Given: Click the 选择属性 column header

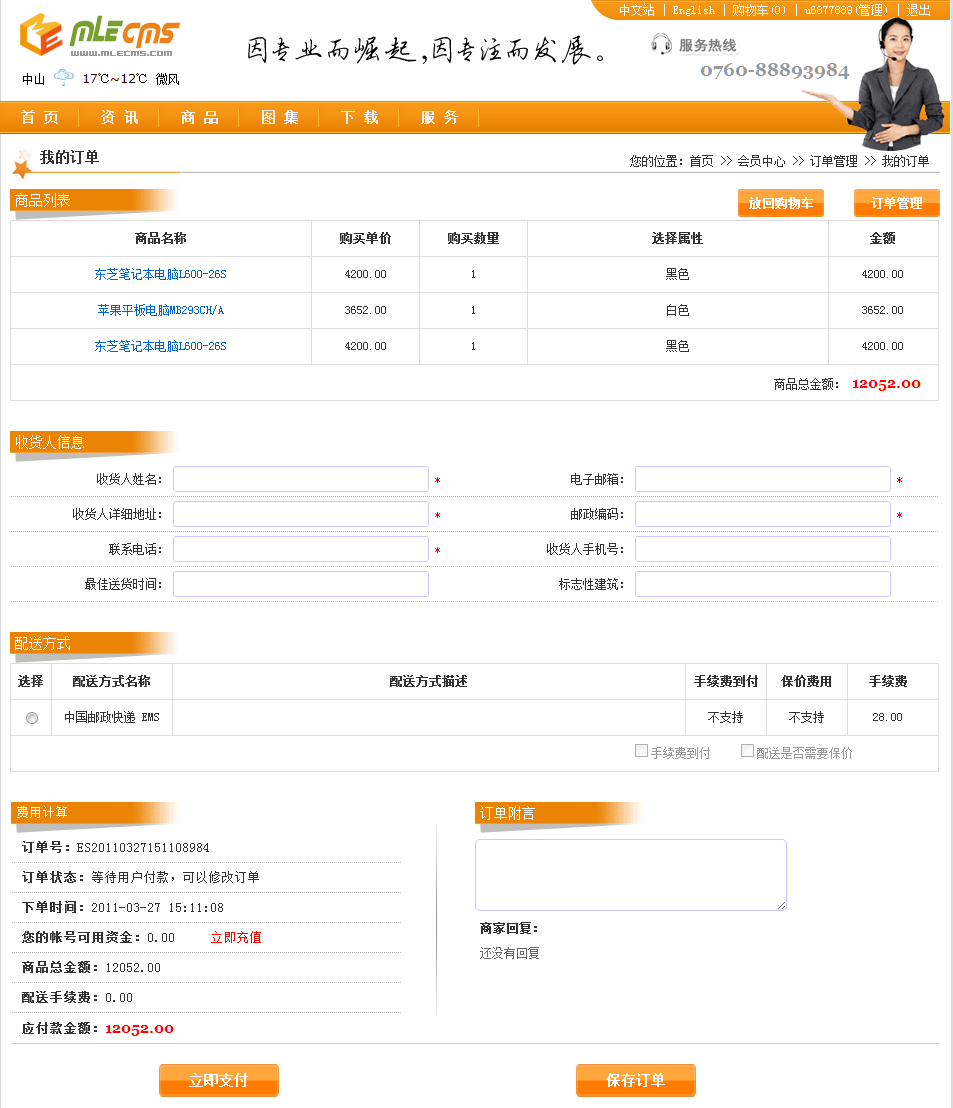Looking at the screenshot, I should coord(677,238).
